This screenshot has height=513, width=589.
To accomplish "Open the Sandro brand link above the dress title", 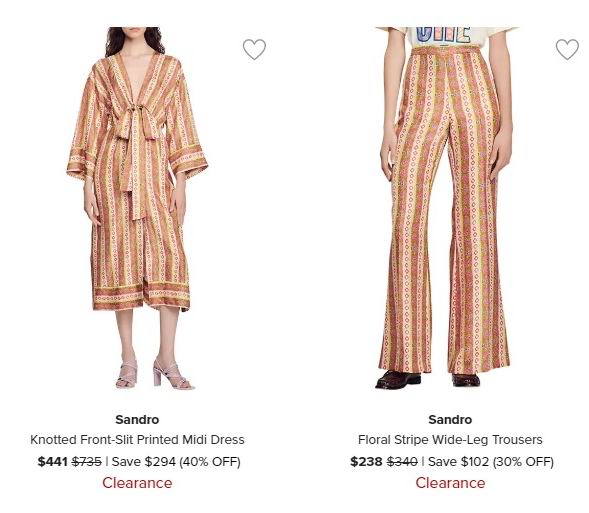I will (x=137, y=419).
